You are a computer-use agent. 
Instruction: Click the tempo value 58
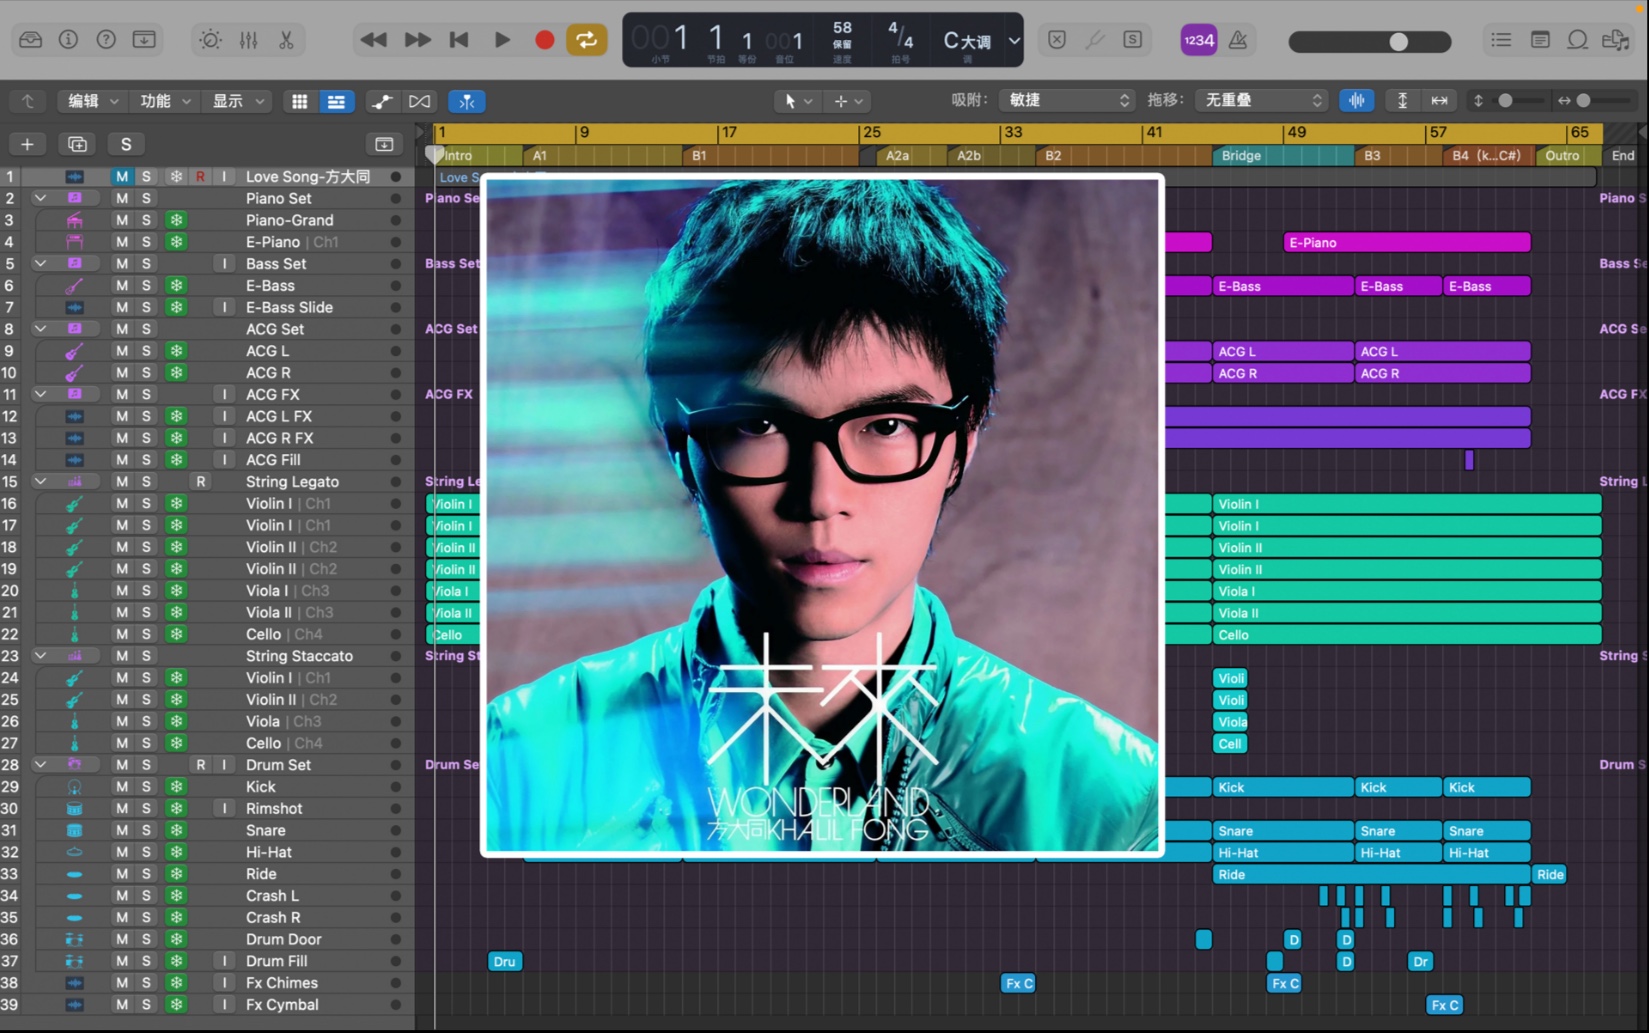(842, 28)
